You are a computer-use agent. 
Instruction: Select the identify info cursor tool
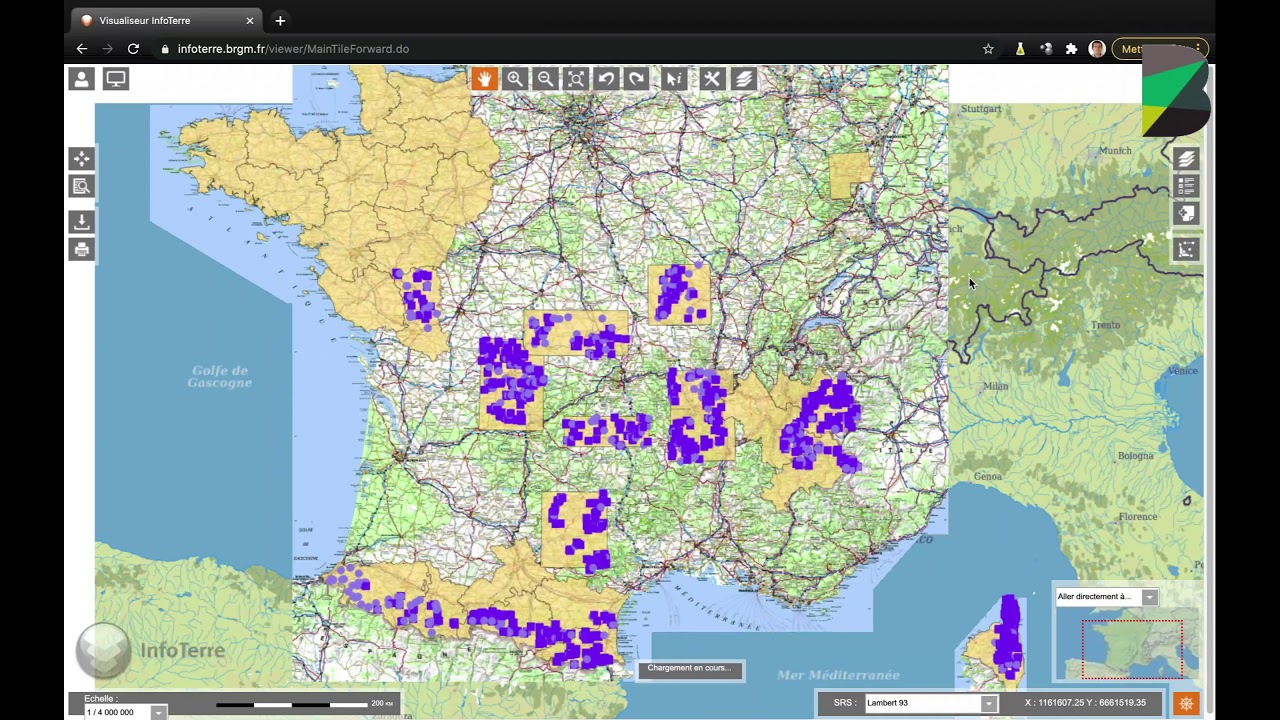[674, 79]
